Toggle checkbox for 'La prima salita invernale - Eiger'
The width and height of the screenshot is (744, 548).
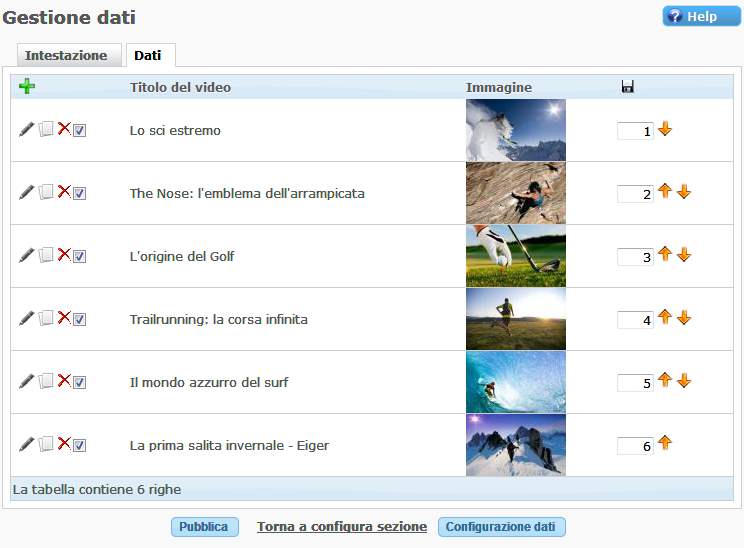point(80,446)
